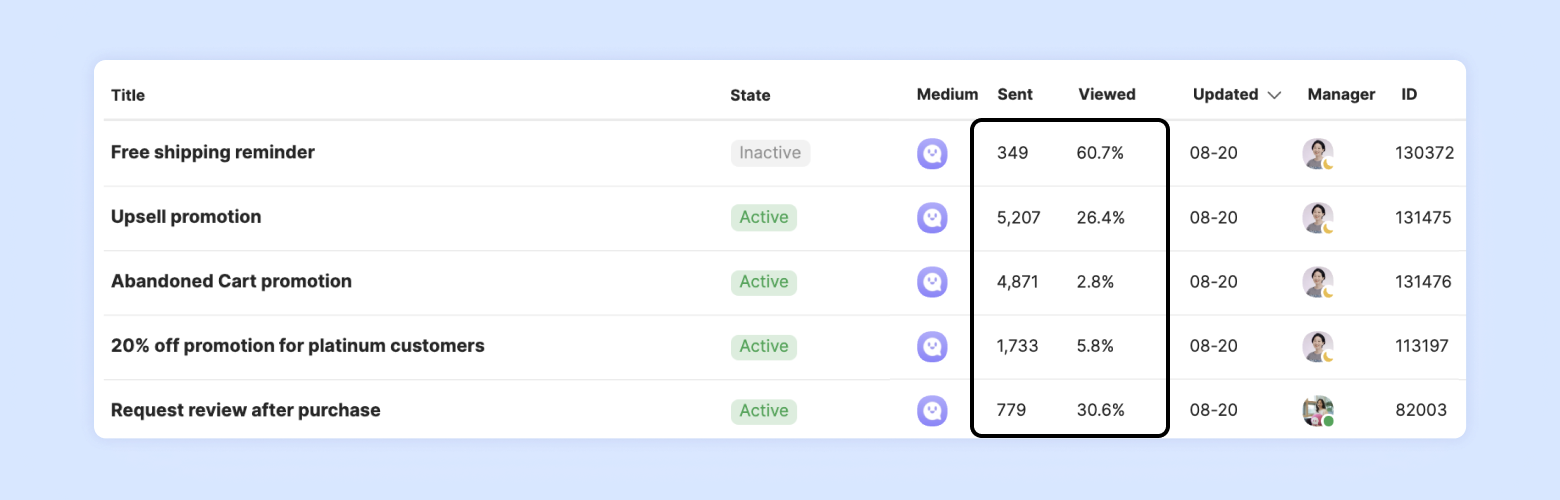This screenshot has height=500, width=1560.
Task: Click medium icon for Abandoned Cart promotion
Action: [x=932, y=282]
